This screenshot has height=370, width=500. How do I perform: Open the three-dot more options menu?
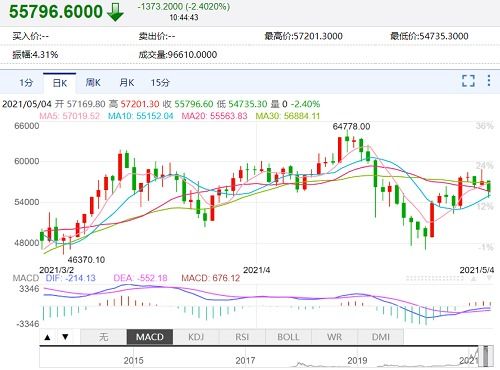489,81
